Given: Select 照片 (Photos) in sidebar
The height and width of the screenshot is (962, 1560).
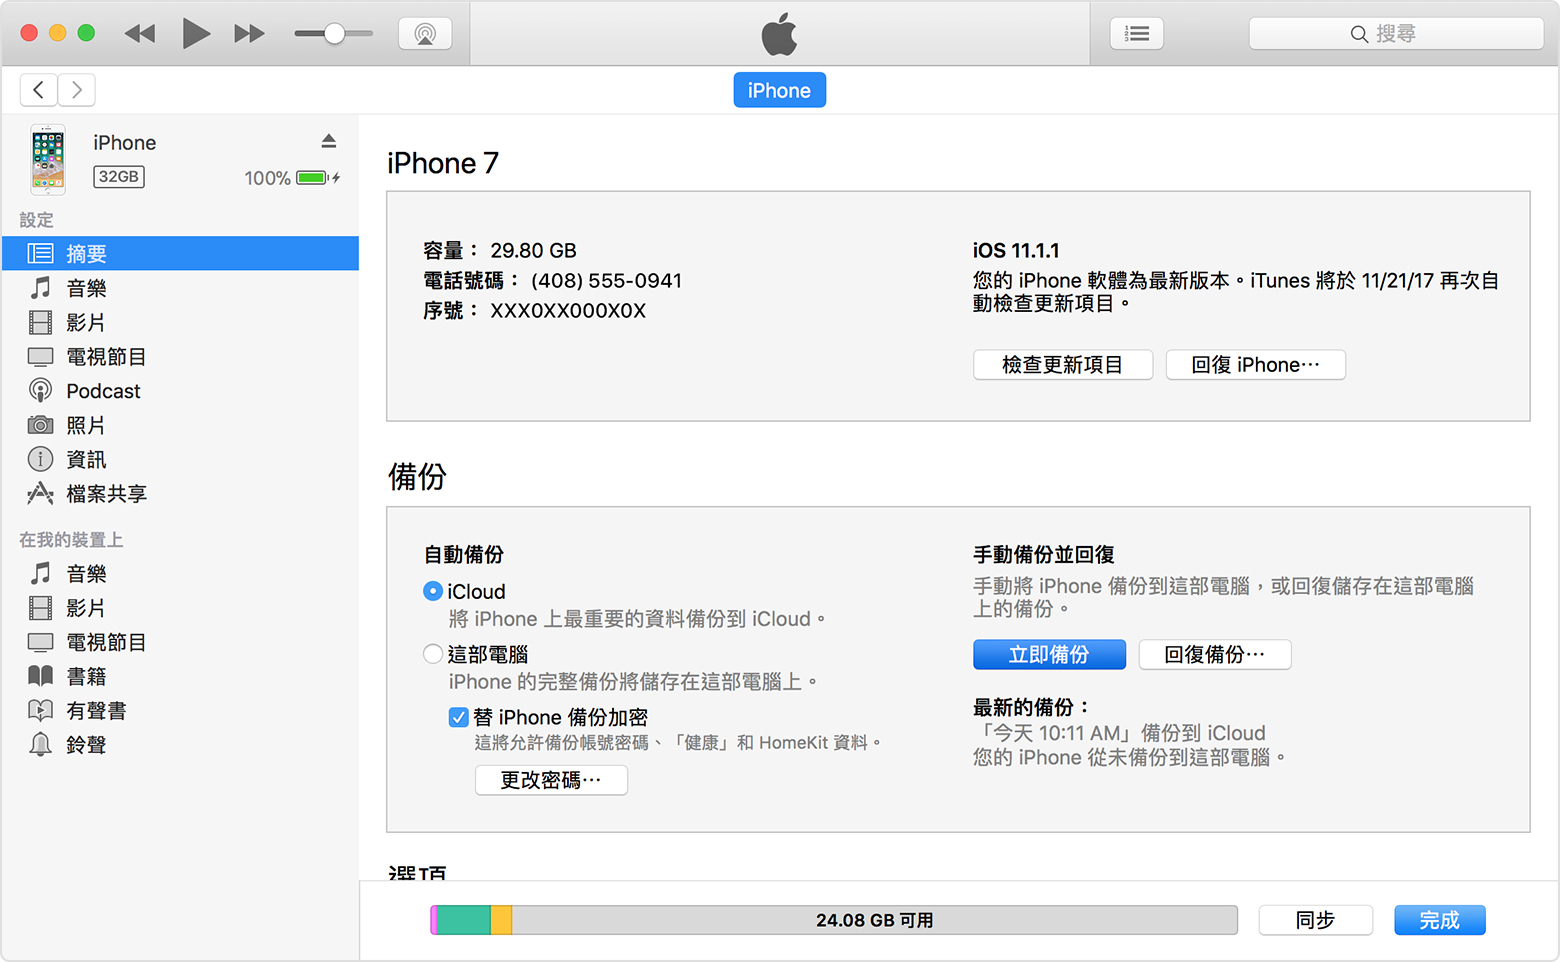Looking at the screenshot, I should 85,425.
